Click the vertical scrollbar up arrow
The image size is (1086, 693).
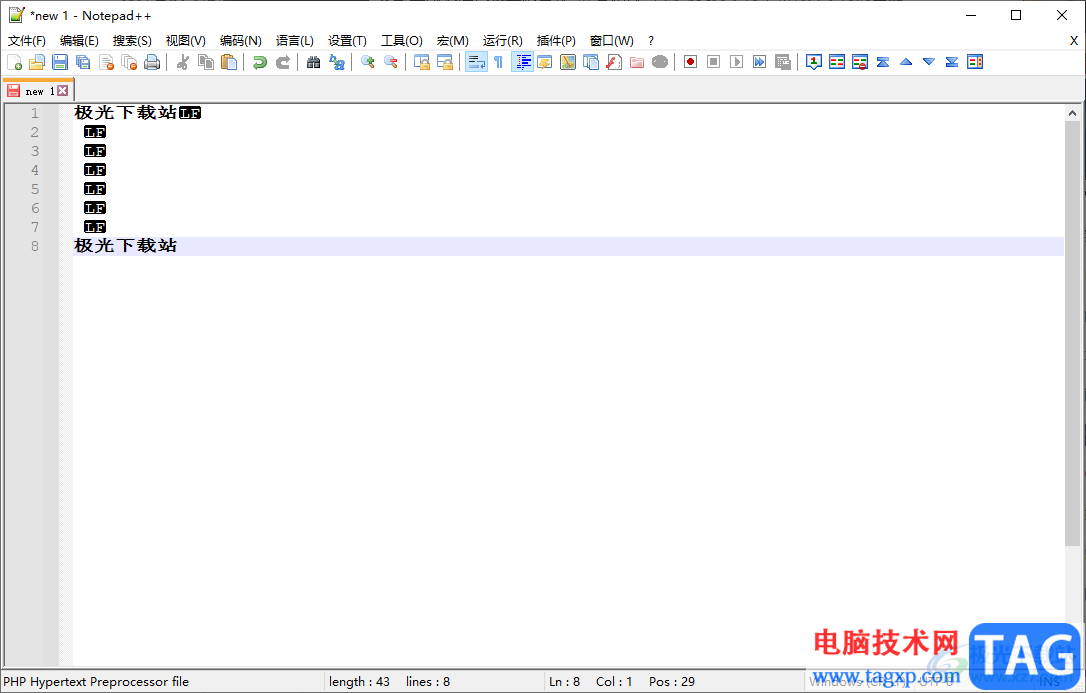1072,113
